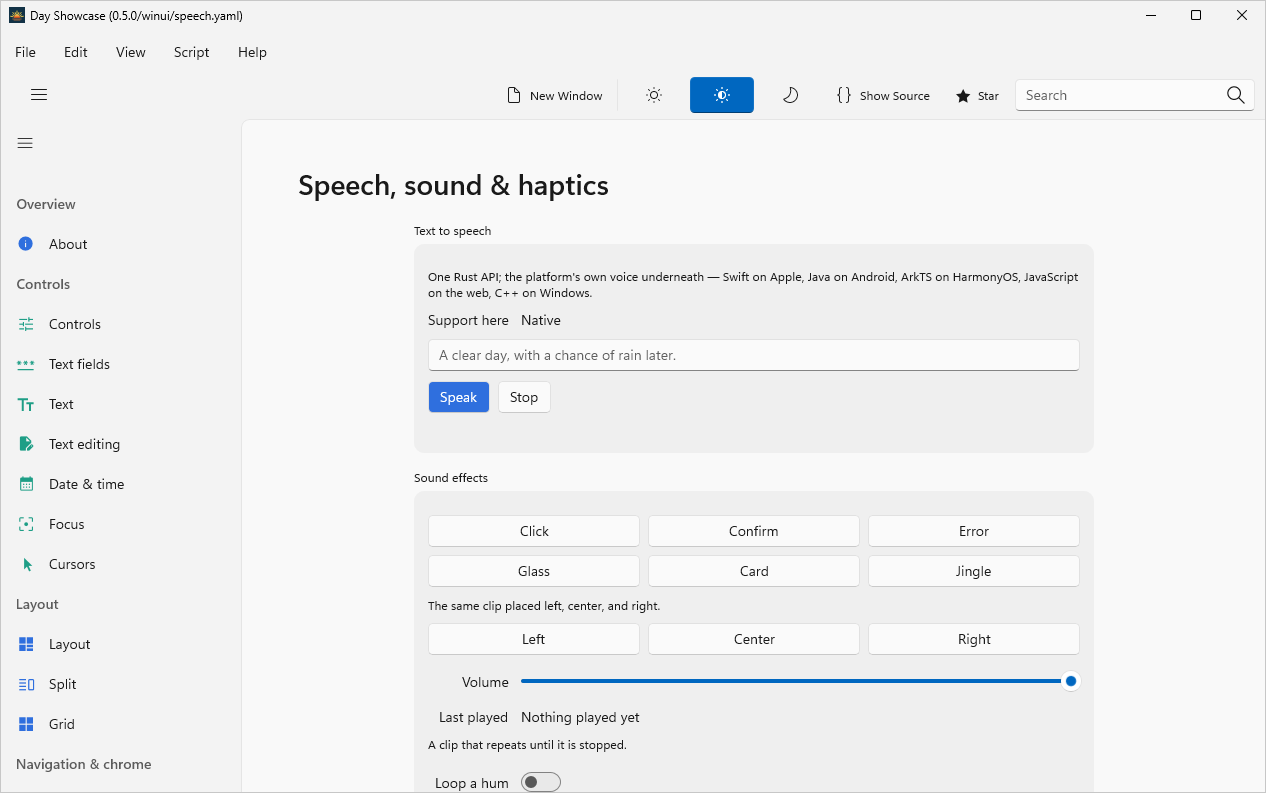Play the Confirm sound effect
This screenshot has height=793, width=1266.
[x=754, y=531]
